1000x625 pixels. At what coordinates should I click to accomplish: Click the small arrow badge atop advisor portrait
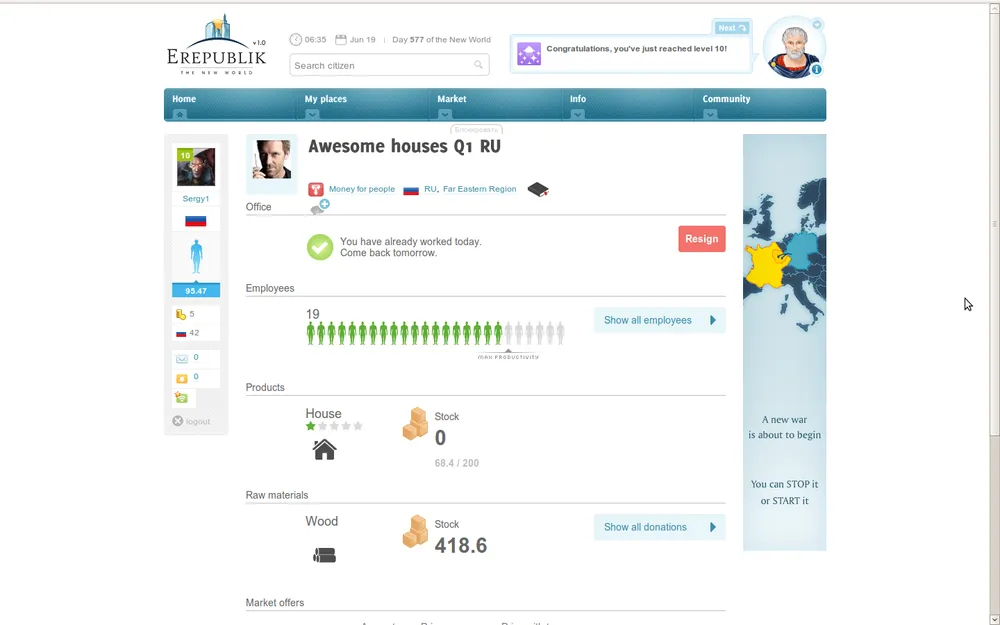click(x=817, y=25)
